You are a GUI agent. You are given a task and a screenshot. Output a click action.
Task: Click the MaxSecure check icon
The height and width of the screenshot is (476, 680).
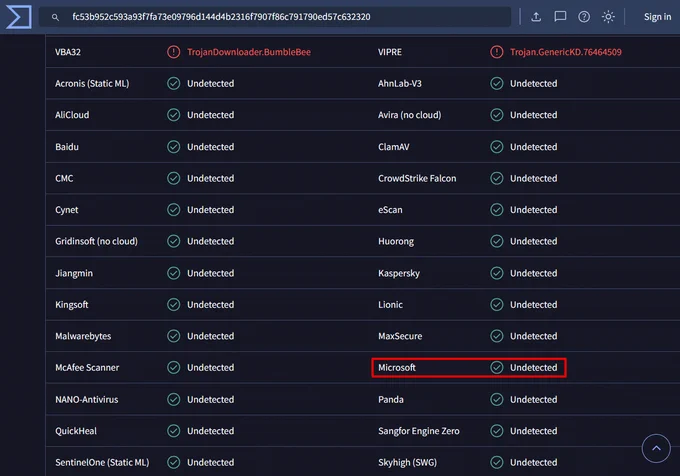point(497,336)
